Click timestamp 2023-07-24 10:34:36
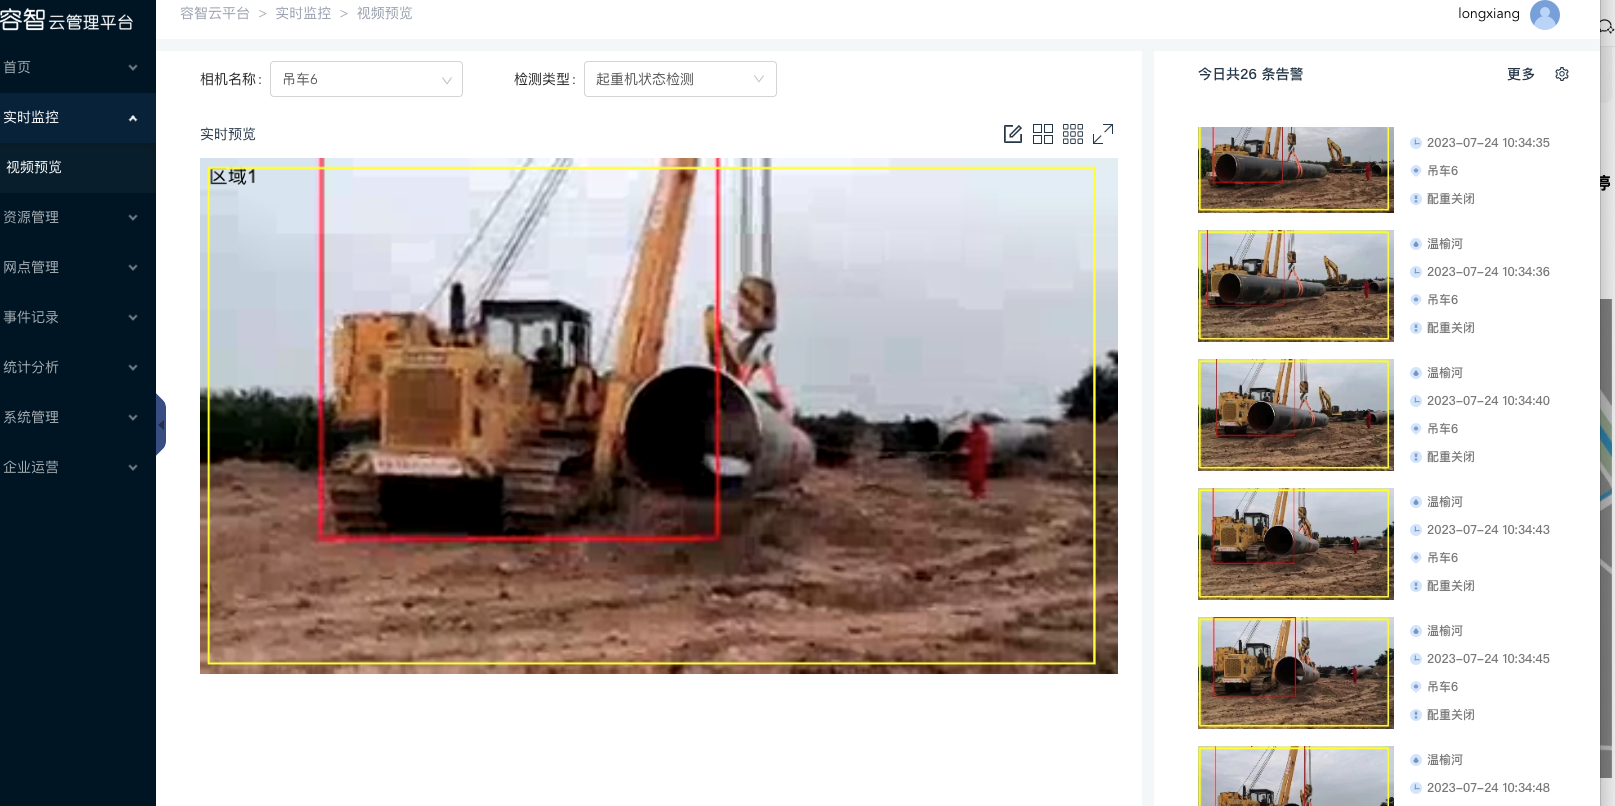Image resolution: width=1615 pixels, height=806 pixels. pos(1488,272)
